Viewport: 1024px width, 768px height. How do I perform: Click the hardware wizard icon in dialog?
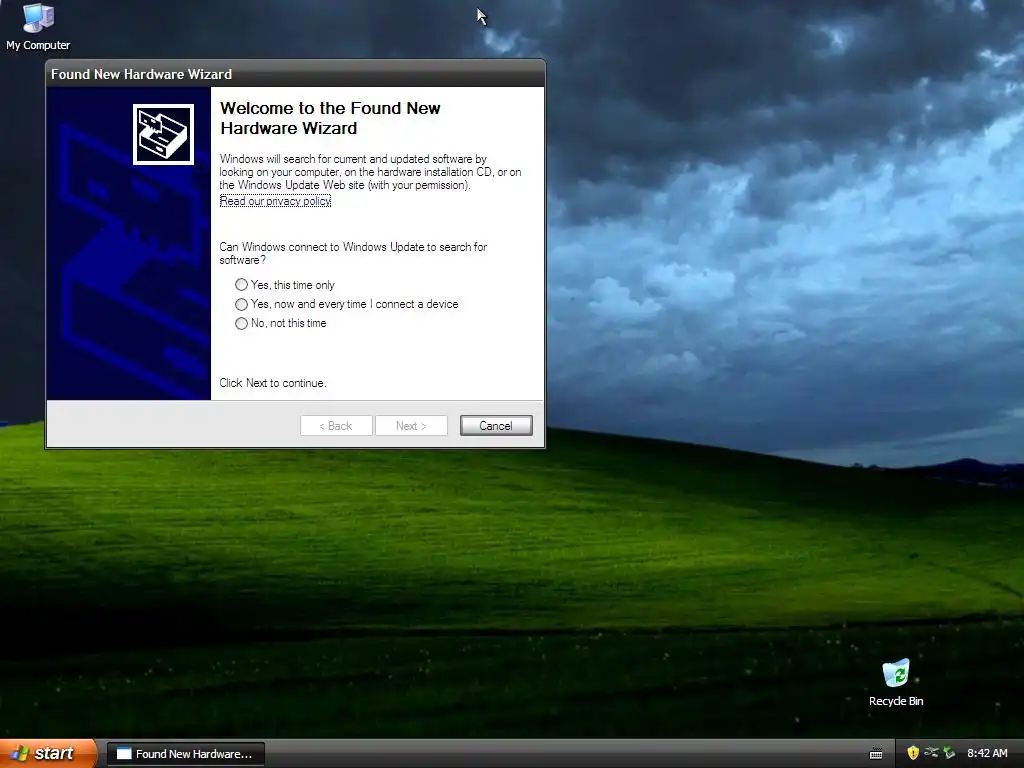pyautogui.click(x=163, y=135)
